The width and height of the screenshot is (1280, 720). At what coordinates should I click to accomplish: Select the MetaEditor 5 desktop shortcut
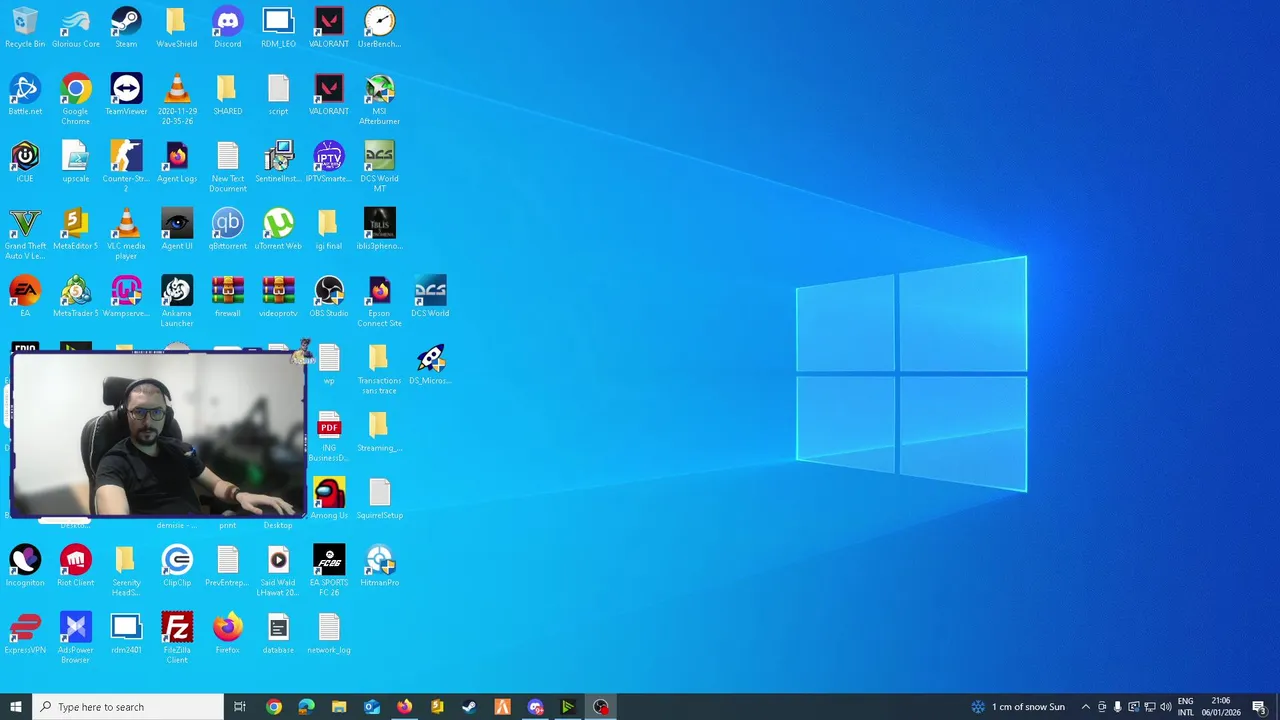pyautogui.click(x=76, y=229)
